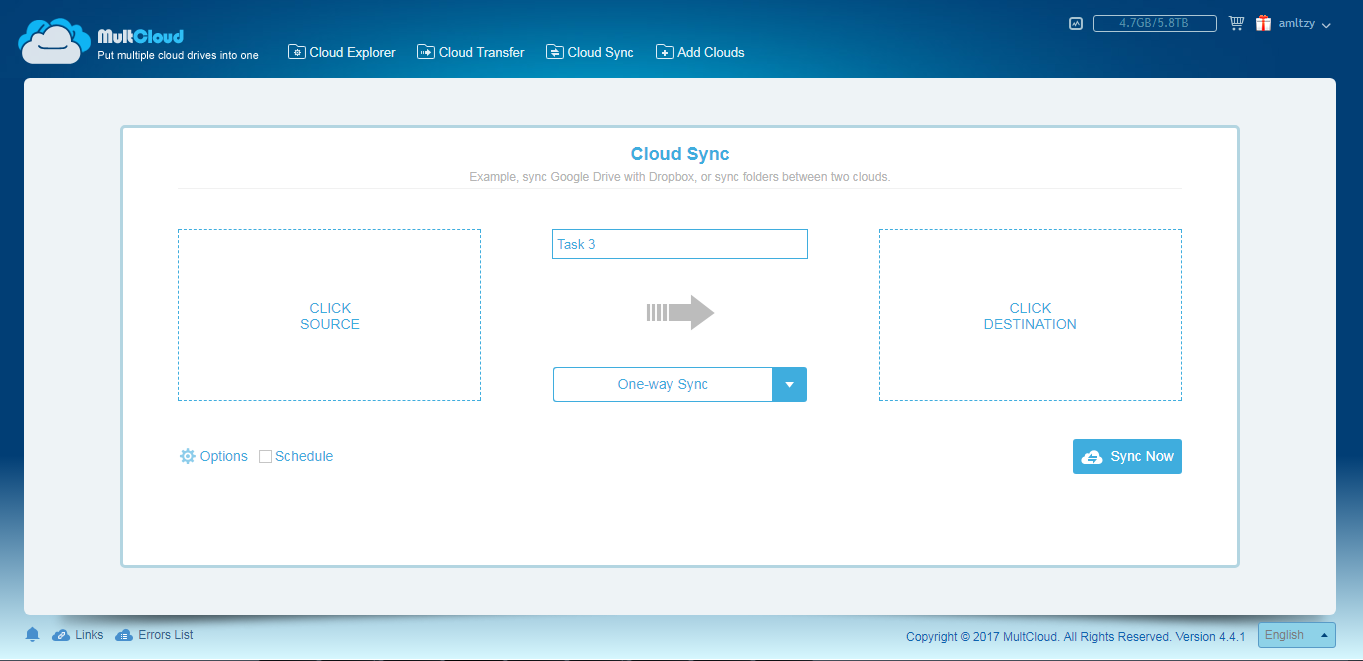Start syncing with Sync Now button
This screenshot has height=661, width=1363.
(x=1127, y=456)
